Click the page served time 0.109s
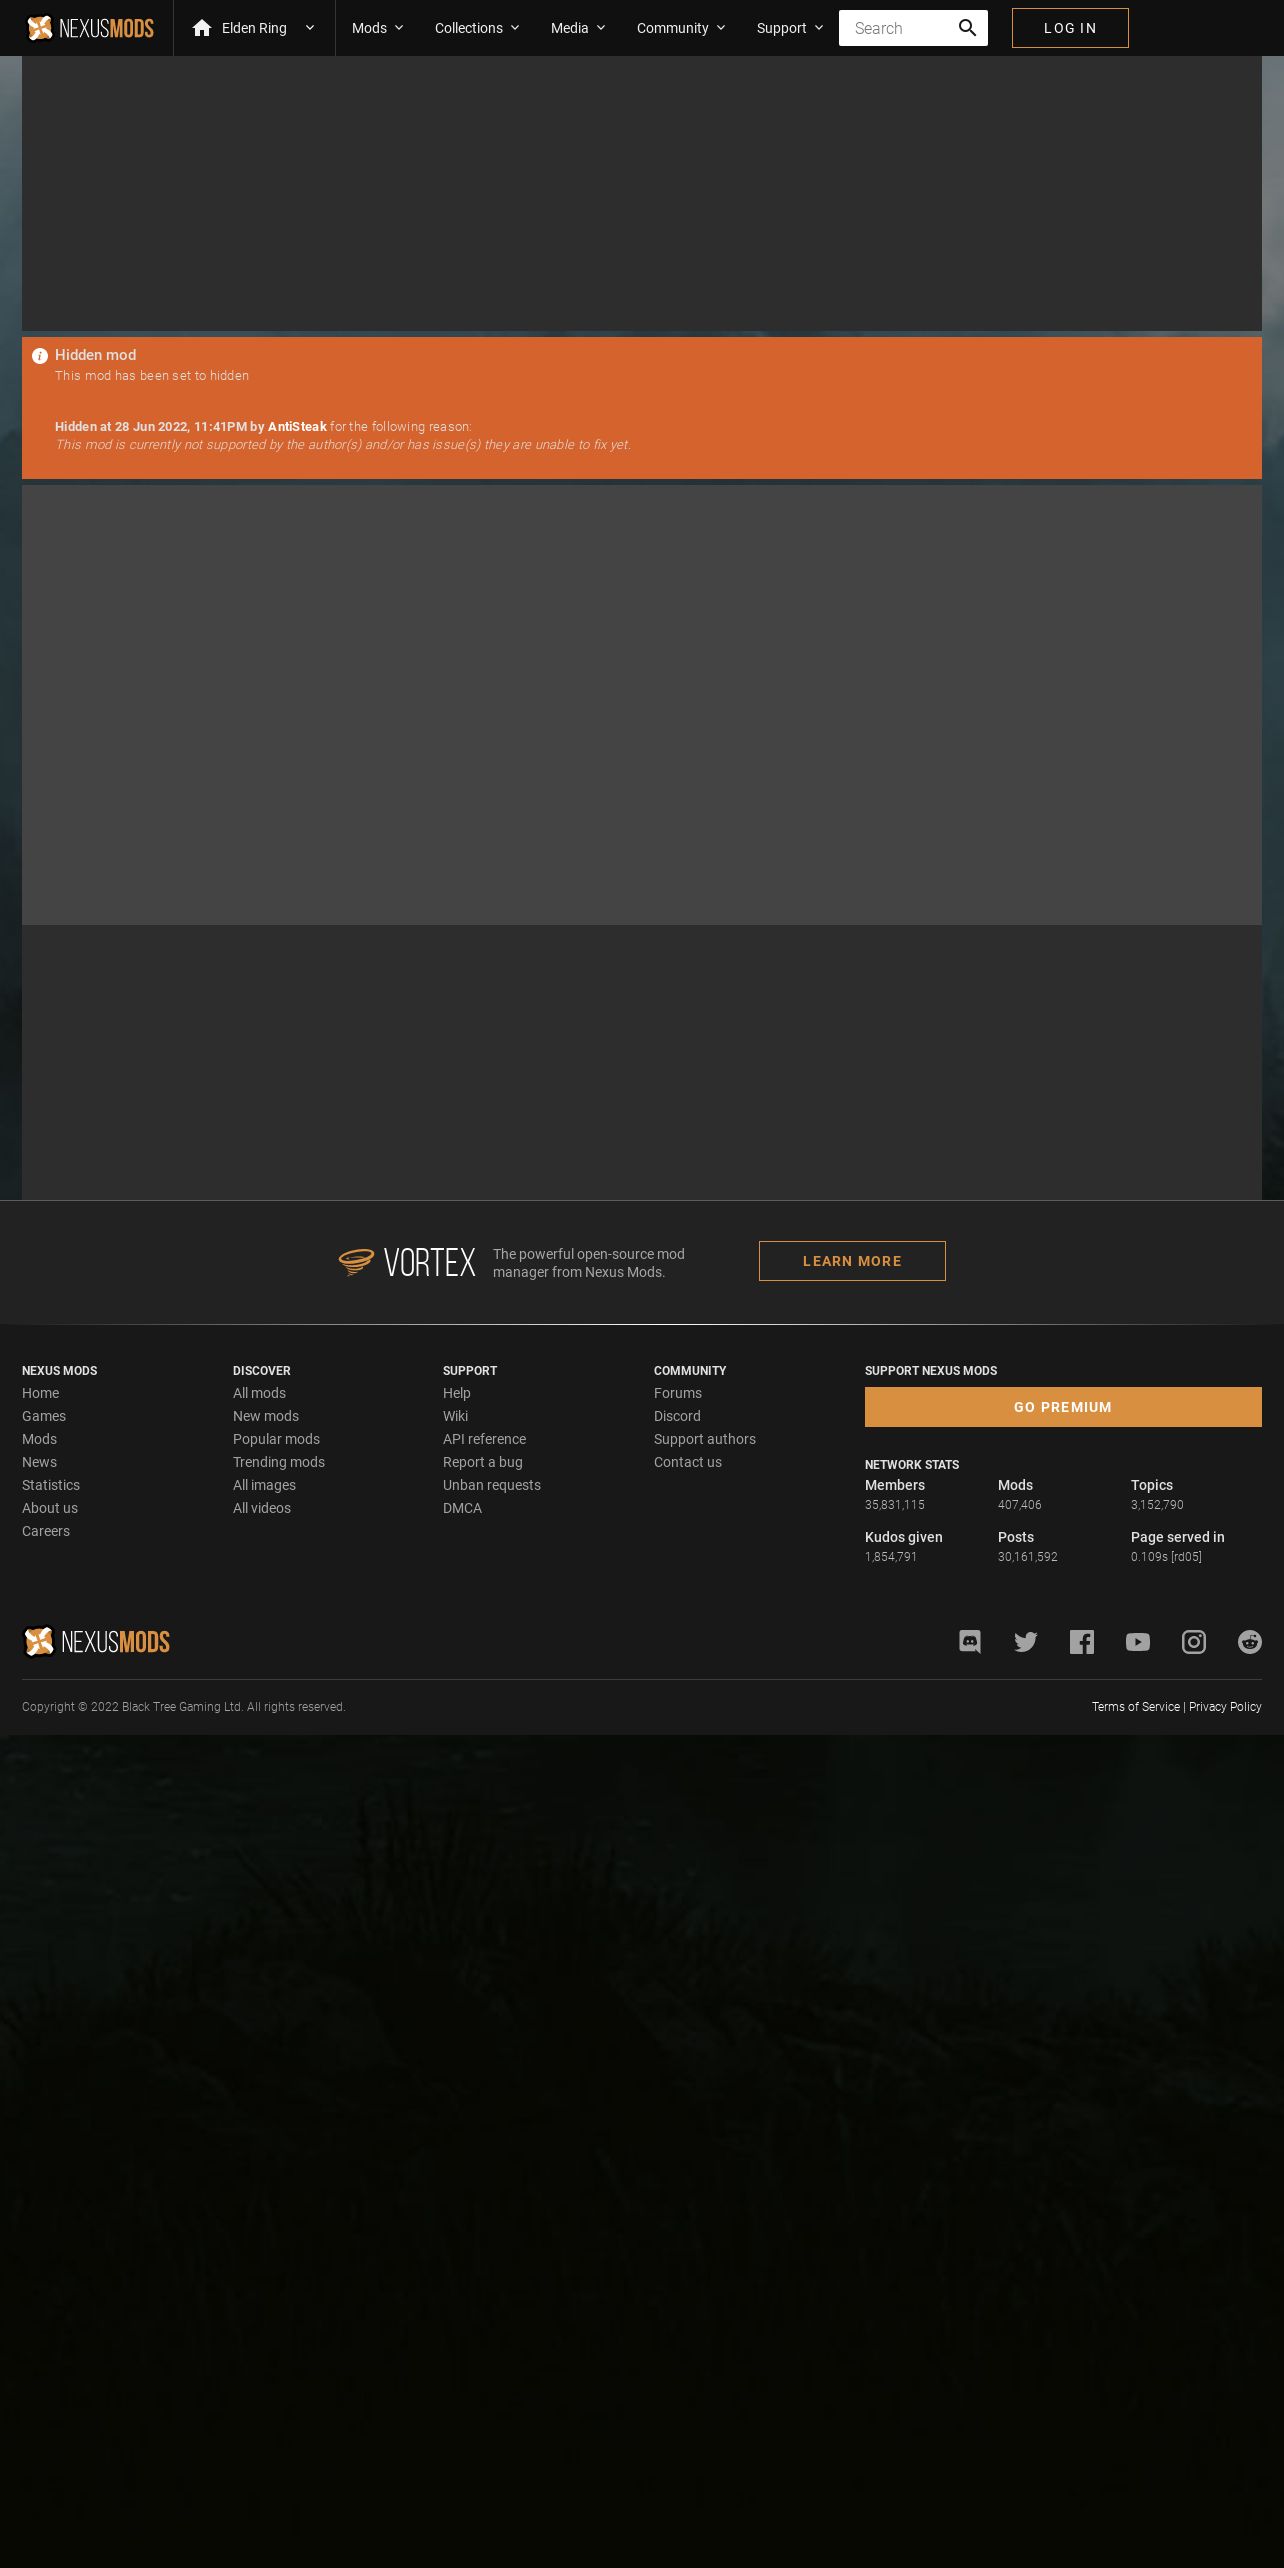1284x2568 pixels. 1166,1557
